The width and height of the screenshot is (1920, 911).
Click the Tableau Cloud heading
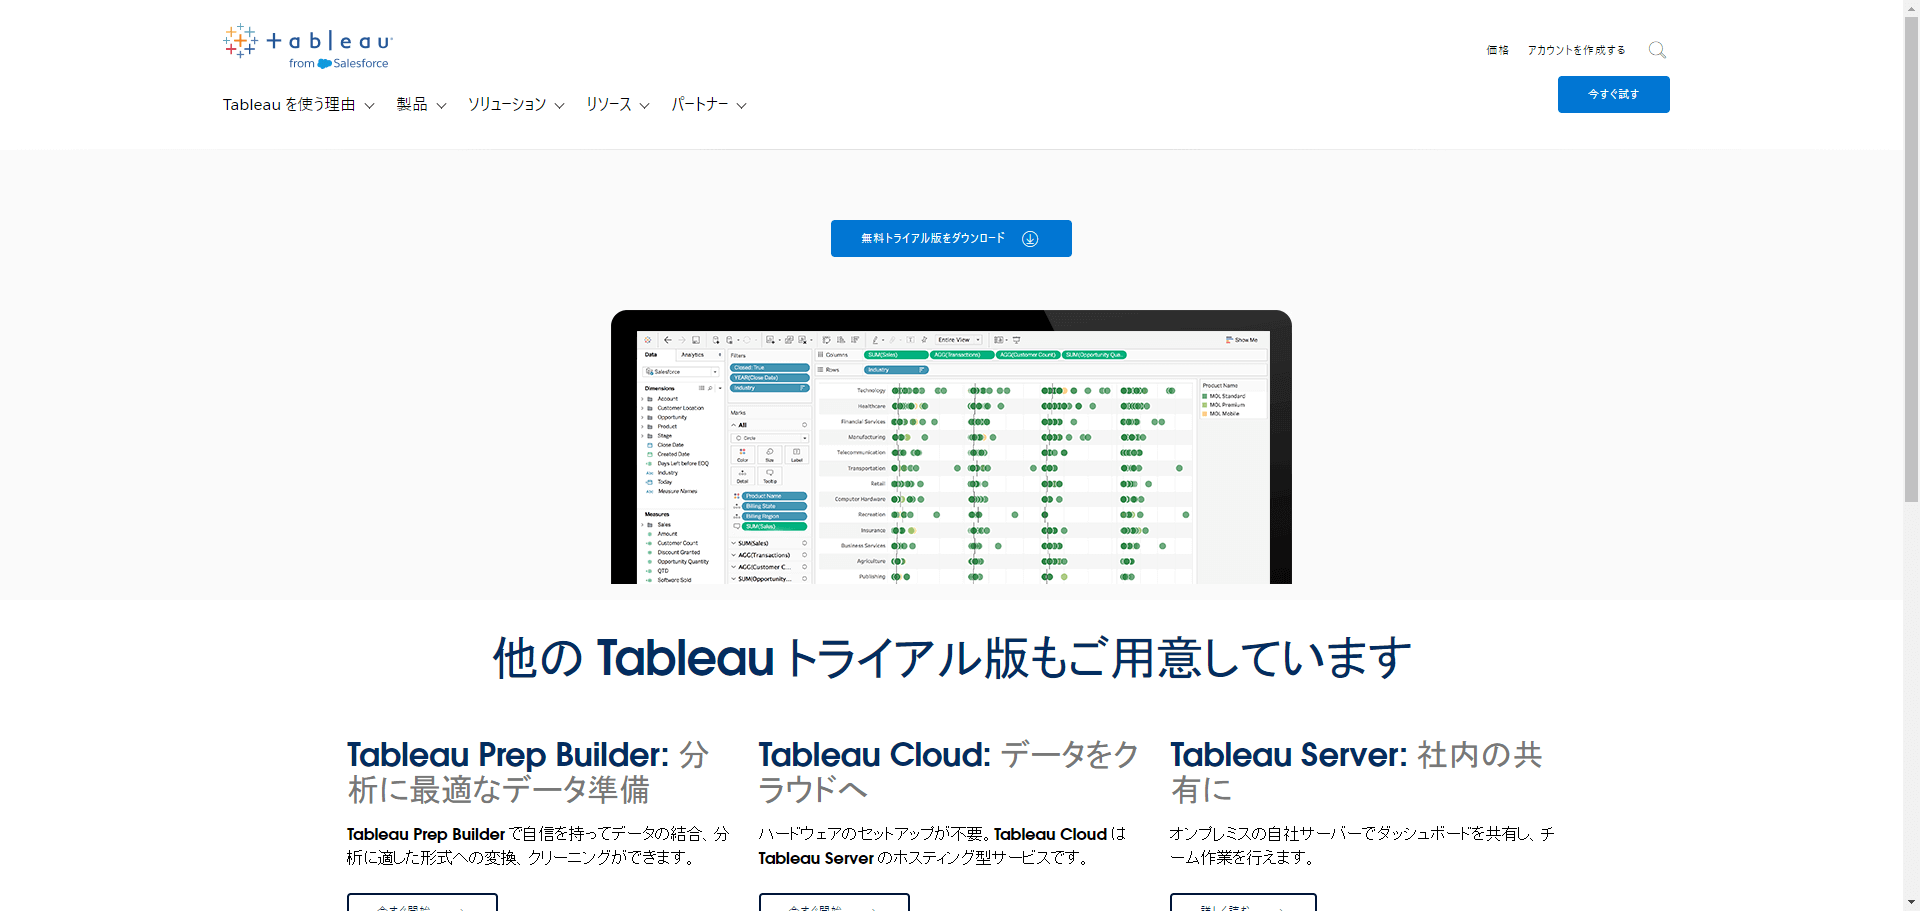(948, 772)
